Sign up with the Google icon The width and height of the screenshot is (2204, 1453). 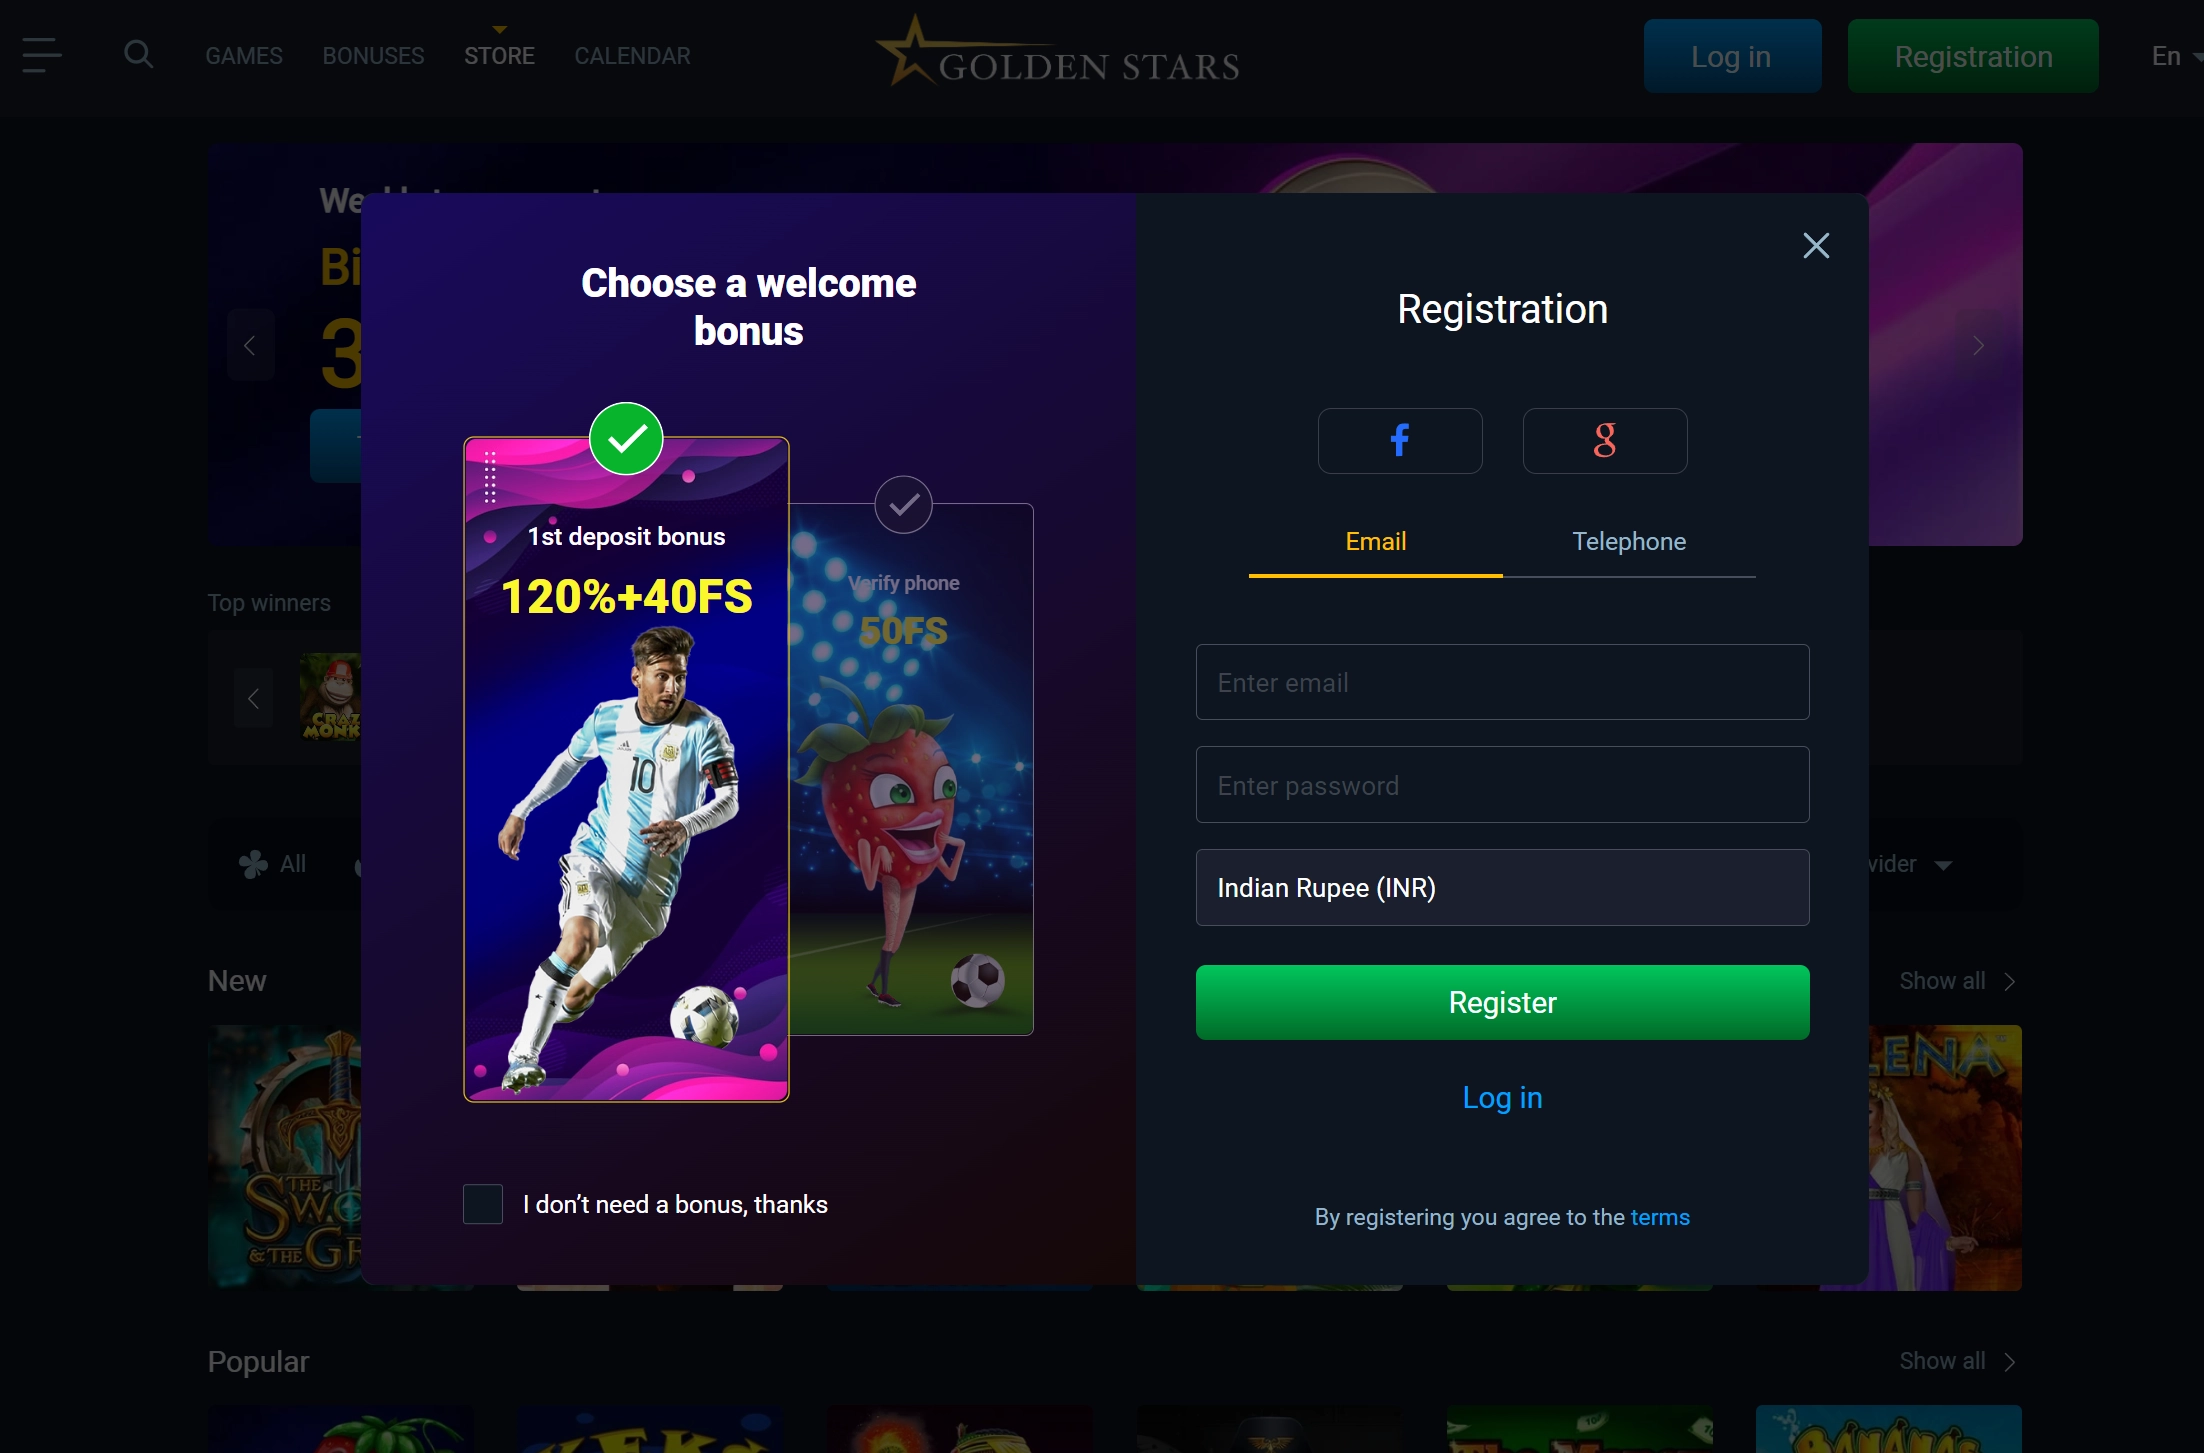pyautogui.click(x=1605, y=441)
